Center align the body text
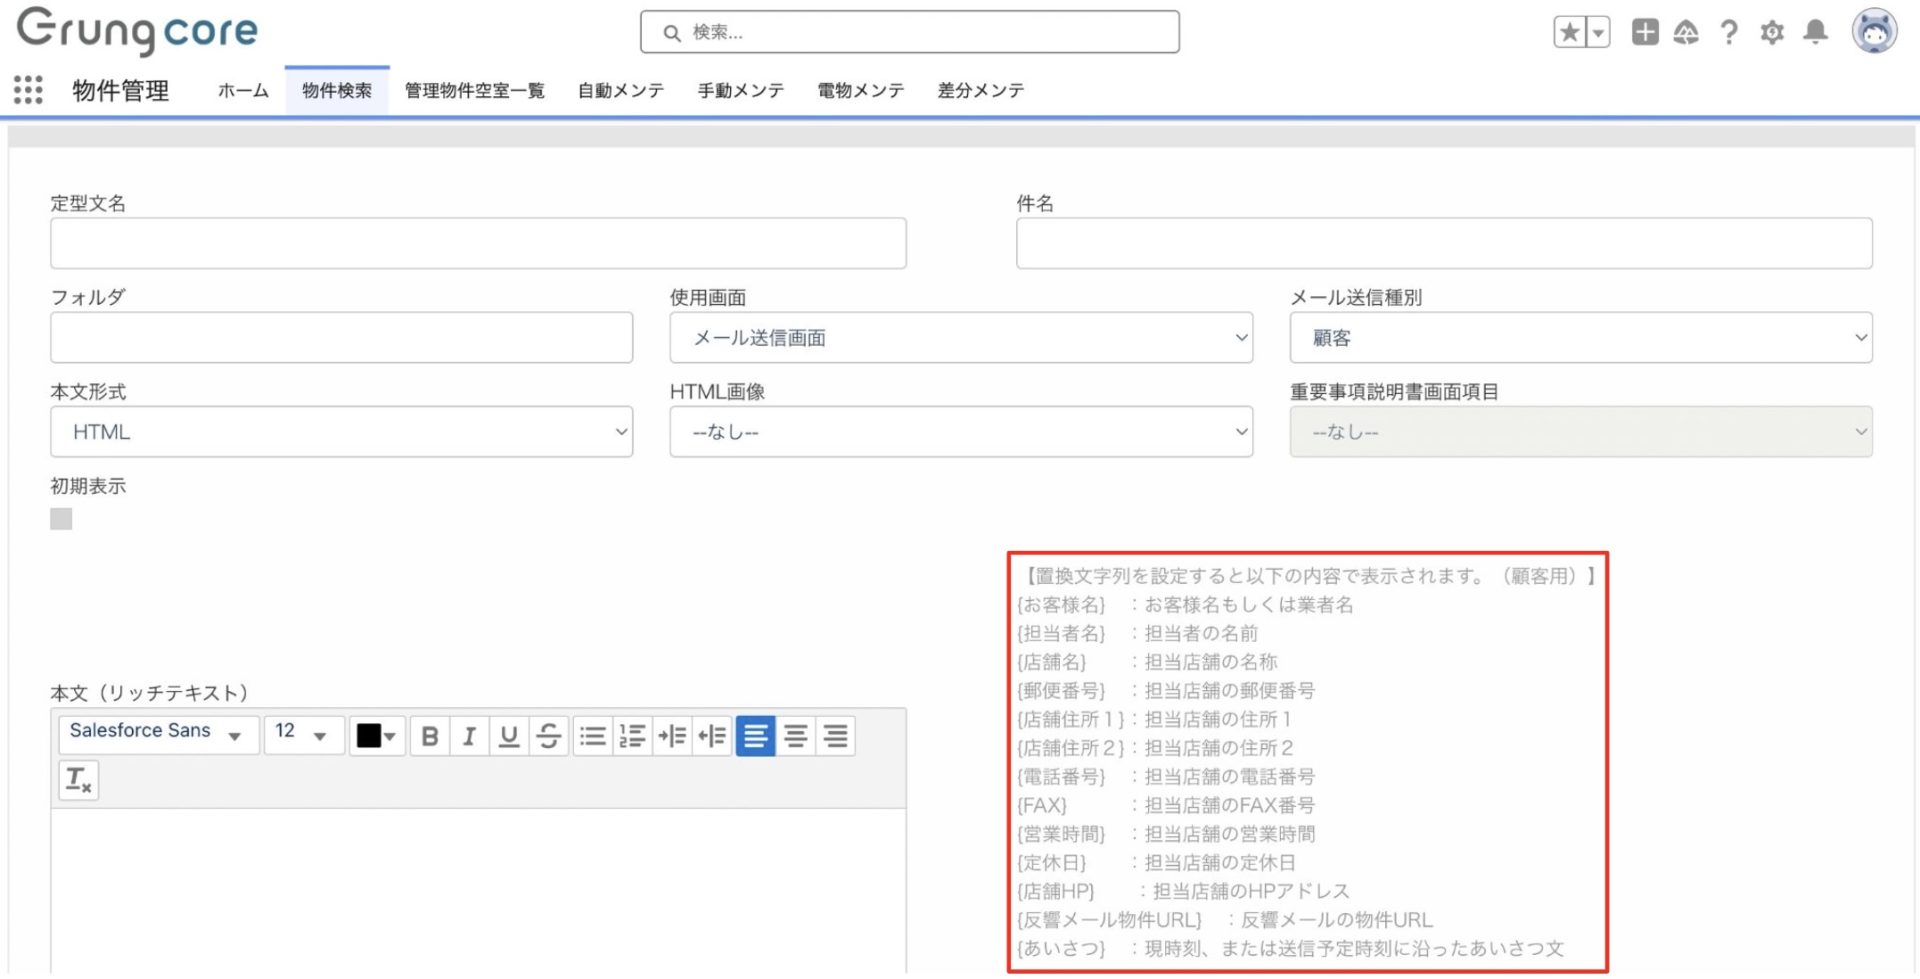The width and height of the screenshot is (1920, 979). [796, 737]
